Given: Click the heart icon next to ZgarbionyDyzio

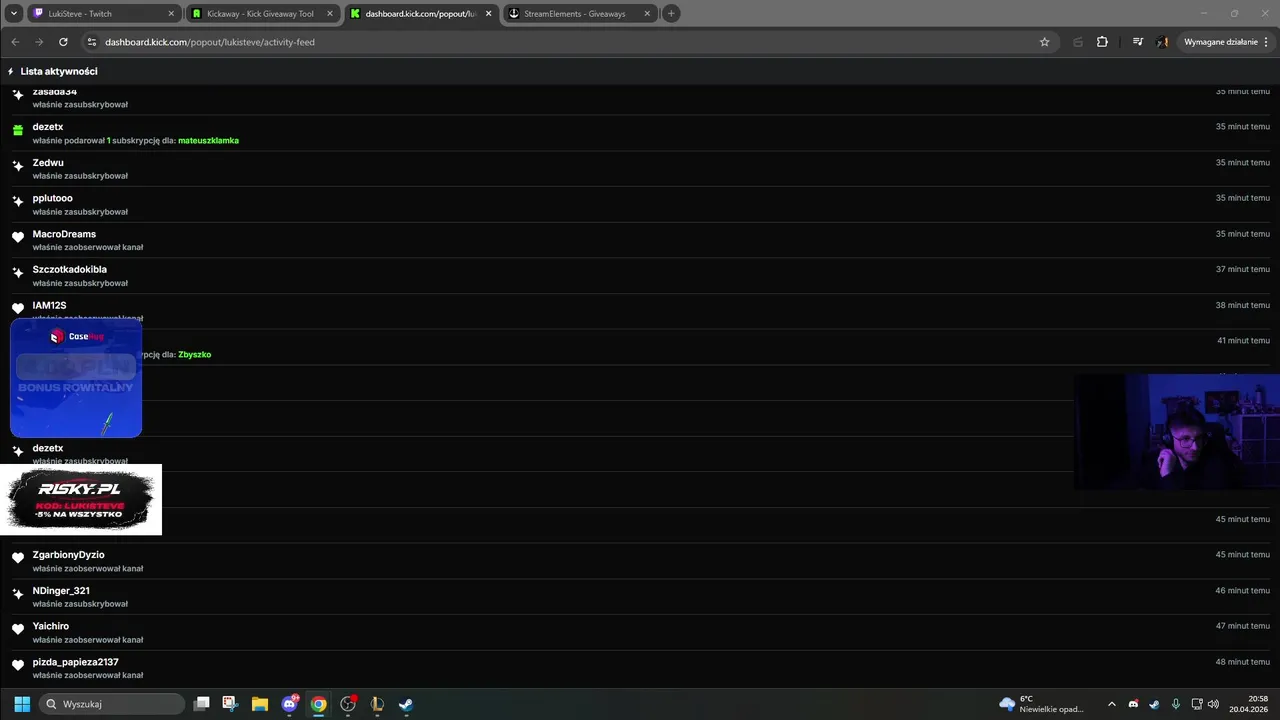Looking at the screenshot, I should 18,558.
